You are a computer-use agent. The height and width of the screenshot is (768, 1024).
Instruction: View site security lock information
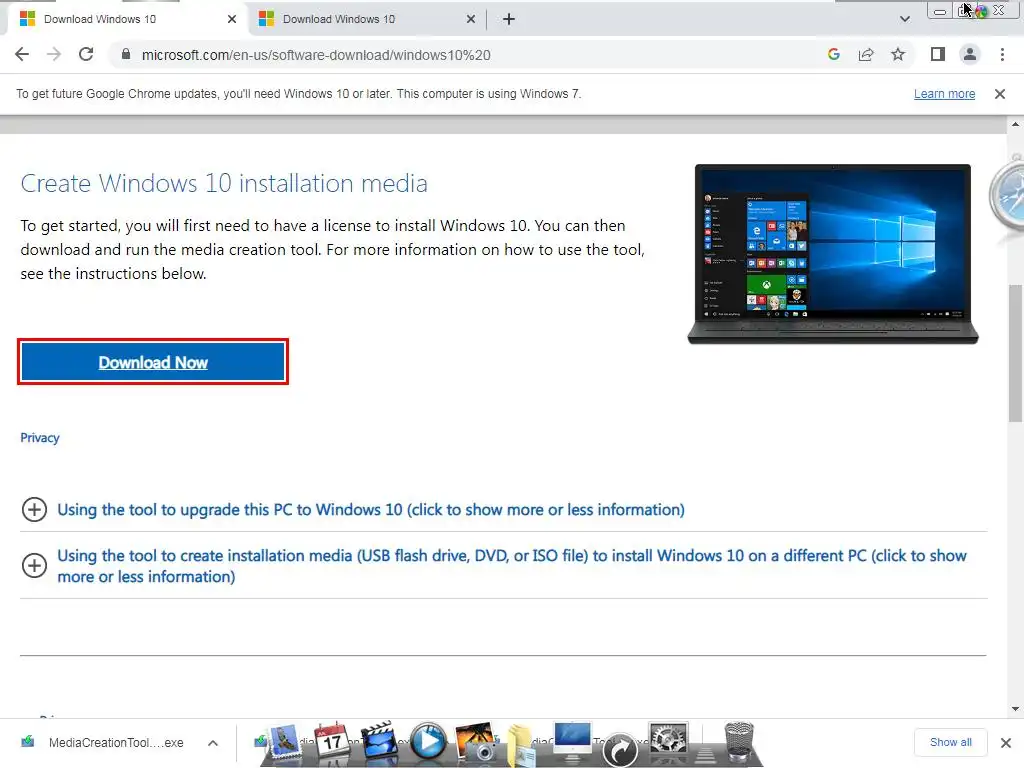point(126,55)
